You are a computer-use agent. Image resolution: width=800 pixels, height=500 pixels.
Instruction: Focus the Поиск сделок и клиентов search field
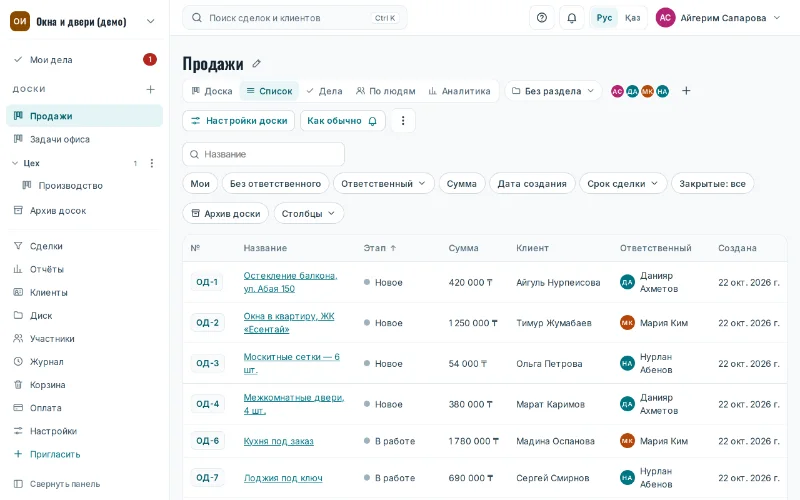point(294,18)
